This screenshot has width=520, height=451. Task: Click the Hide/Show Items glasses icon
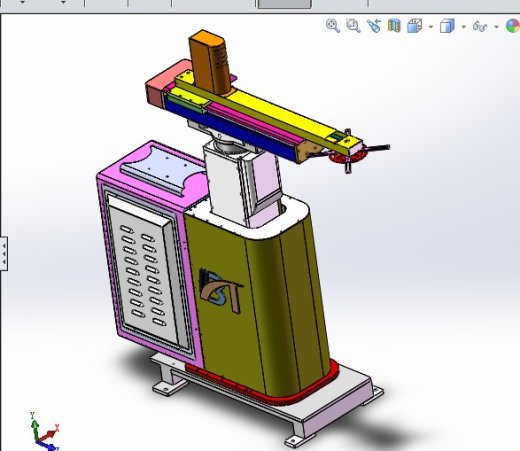click(480, 26)
